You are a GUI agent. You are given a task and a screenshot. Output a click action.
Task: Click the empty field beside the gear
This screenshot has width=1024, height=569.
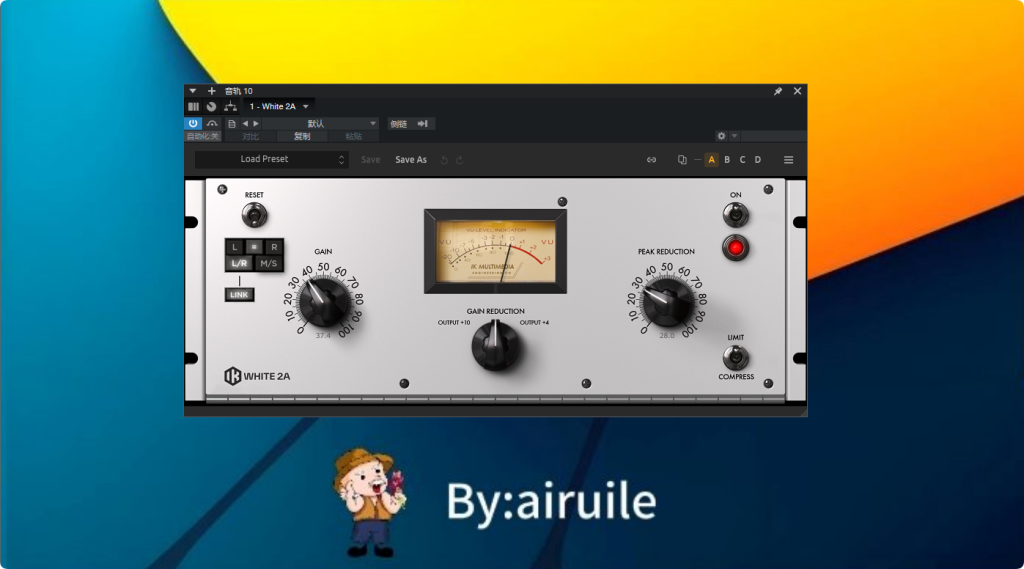773,136
